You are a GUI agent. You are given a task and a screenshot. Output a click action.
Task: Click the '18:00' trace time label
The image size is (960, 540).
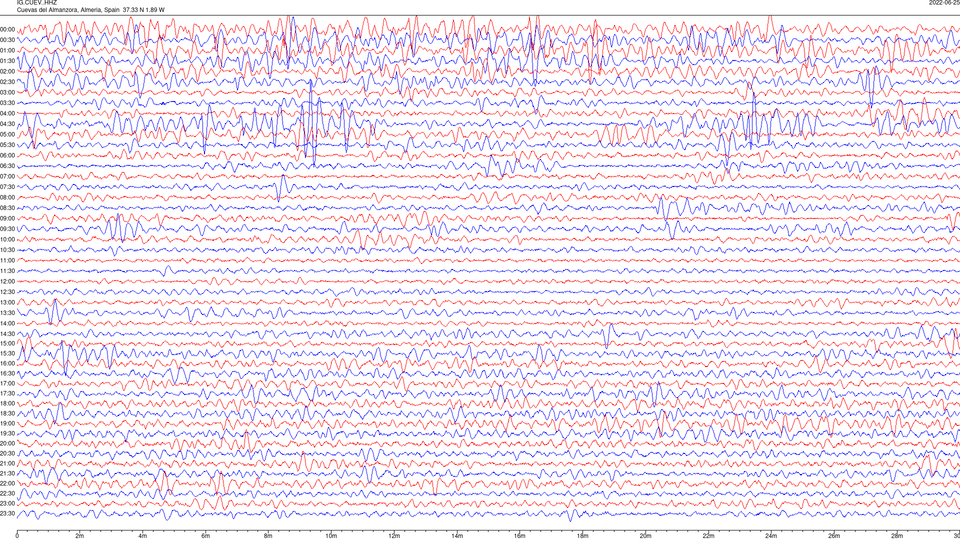[7, 403]
